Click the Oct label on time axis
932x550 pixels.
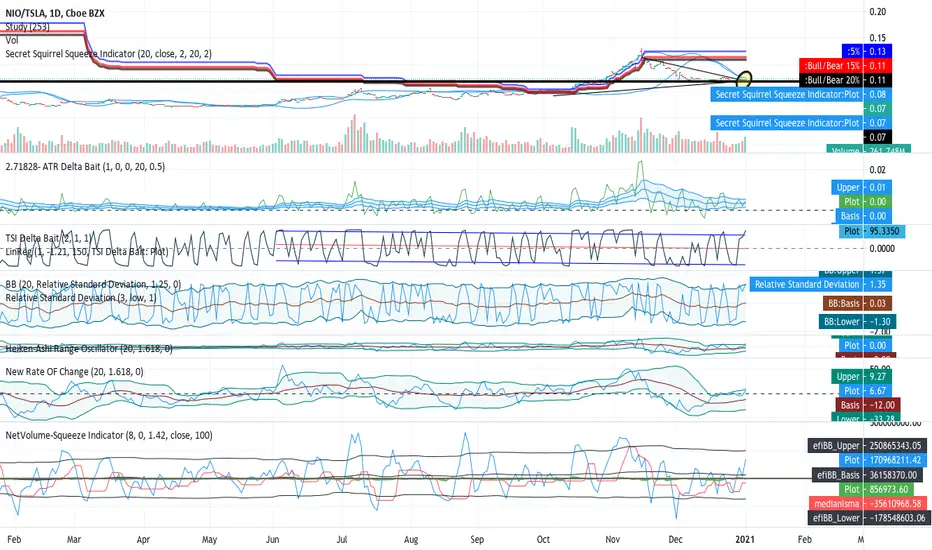point(543,539)
